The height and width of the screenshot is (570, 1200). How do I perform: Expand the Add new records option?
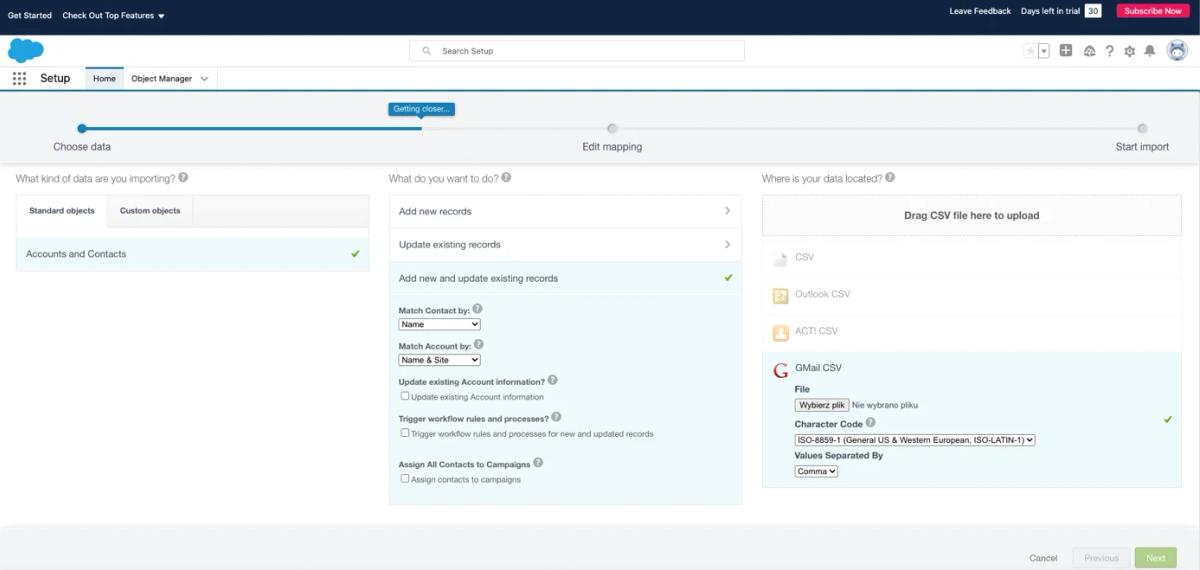tap(566, 211)
